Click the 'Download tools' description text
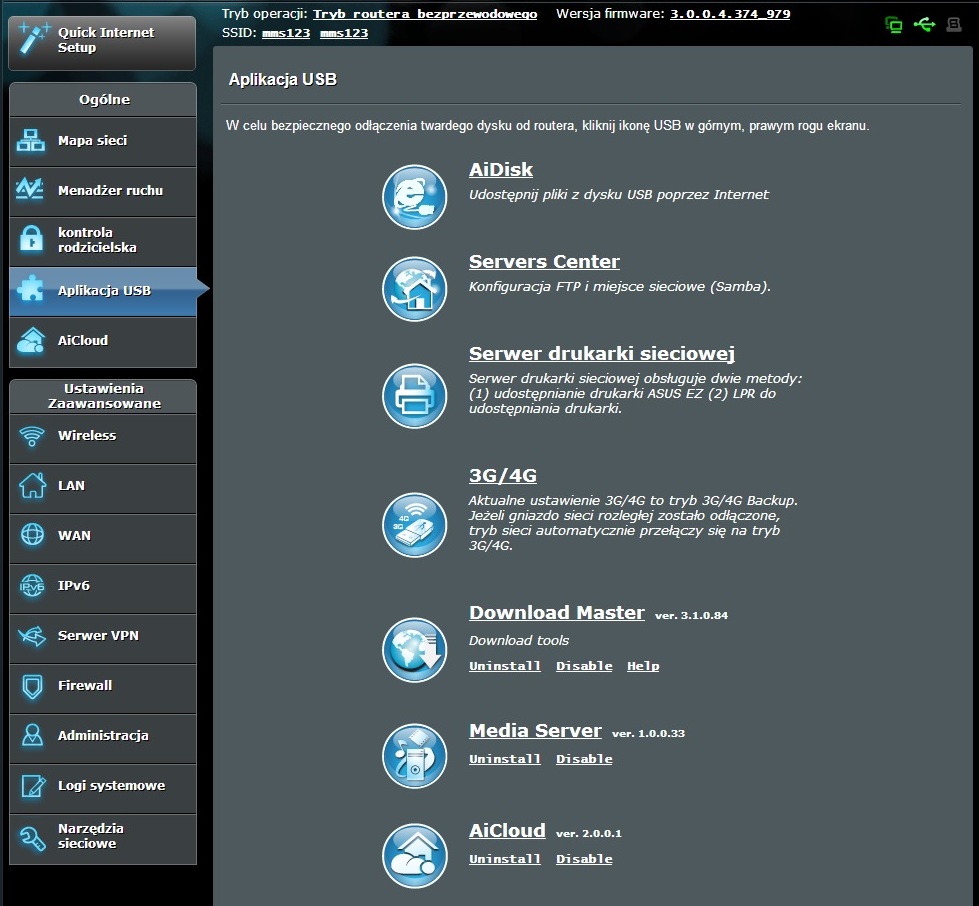The image size is (979, 906). 519,640
